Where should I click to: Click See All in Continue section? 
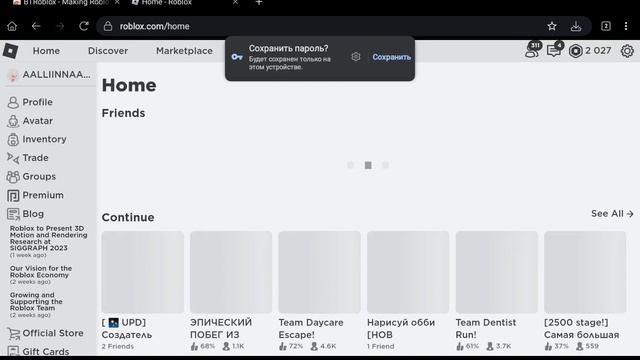point(612,213)
